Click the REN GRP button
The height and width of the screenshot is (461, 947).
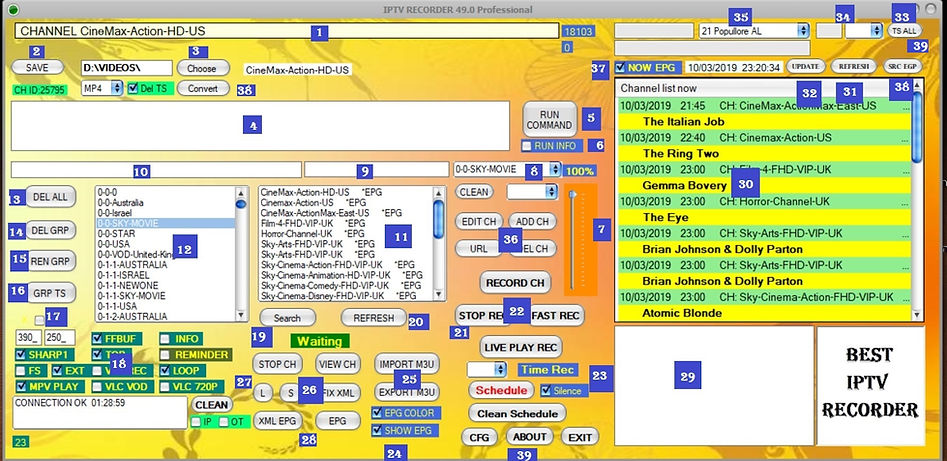tap(51, 261)
